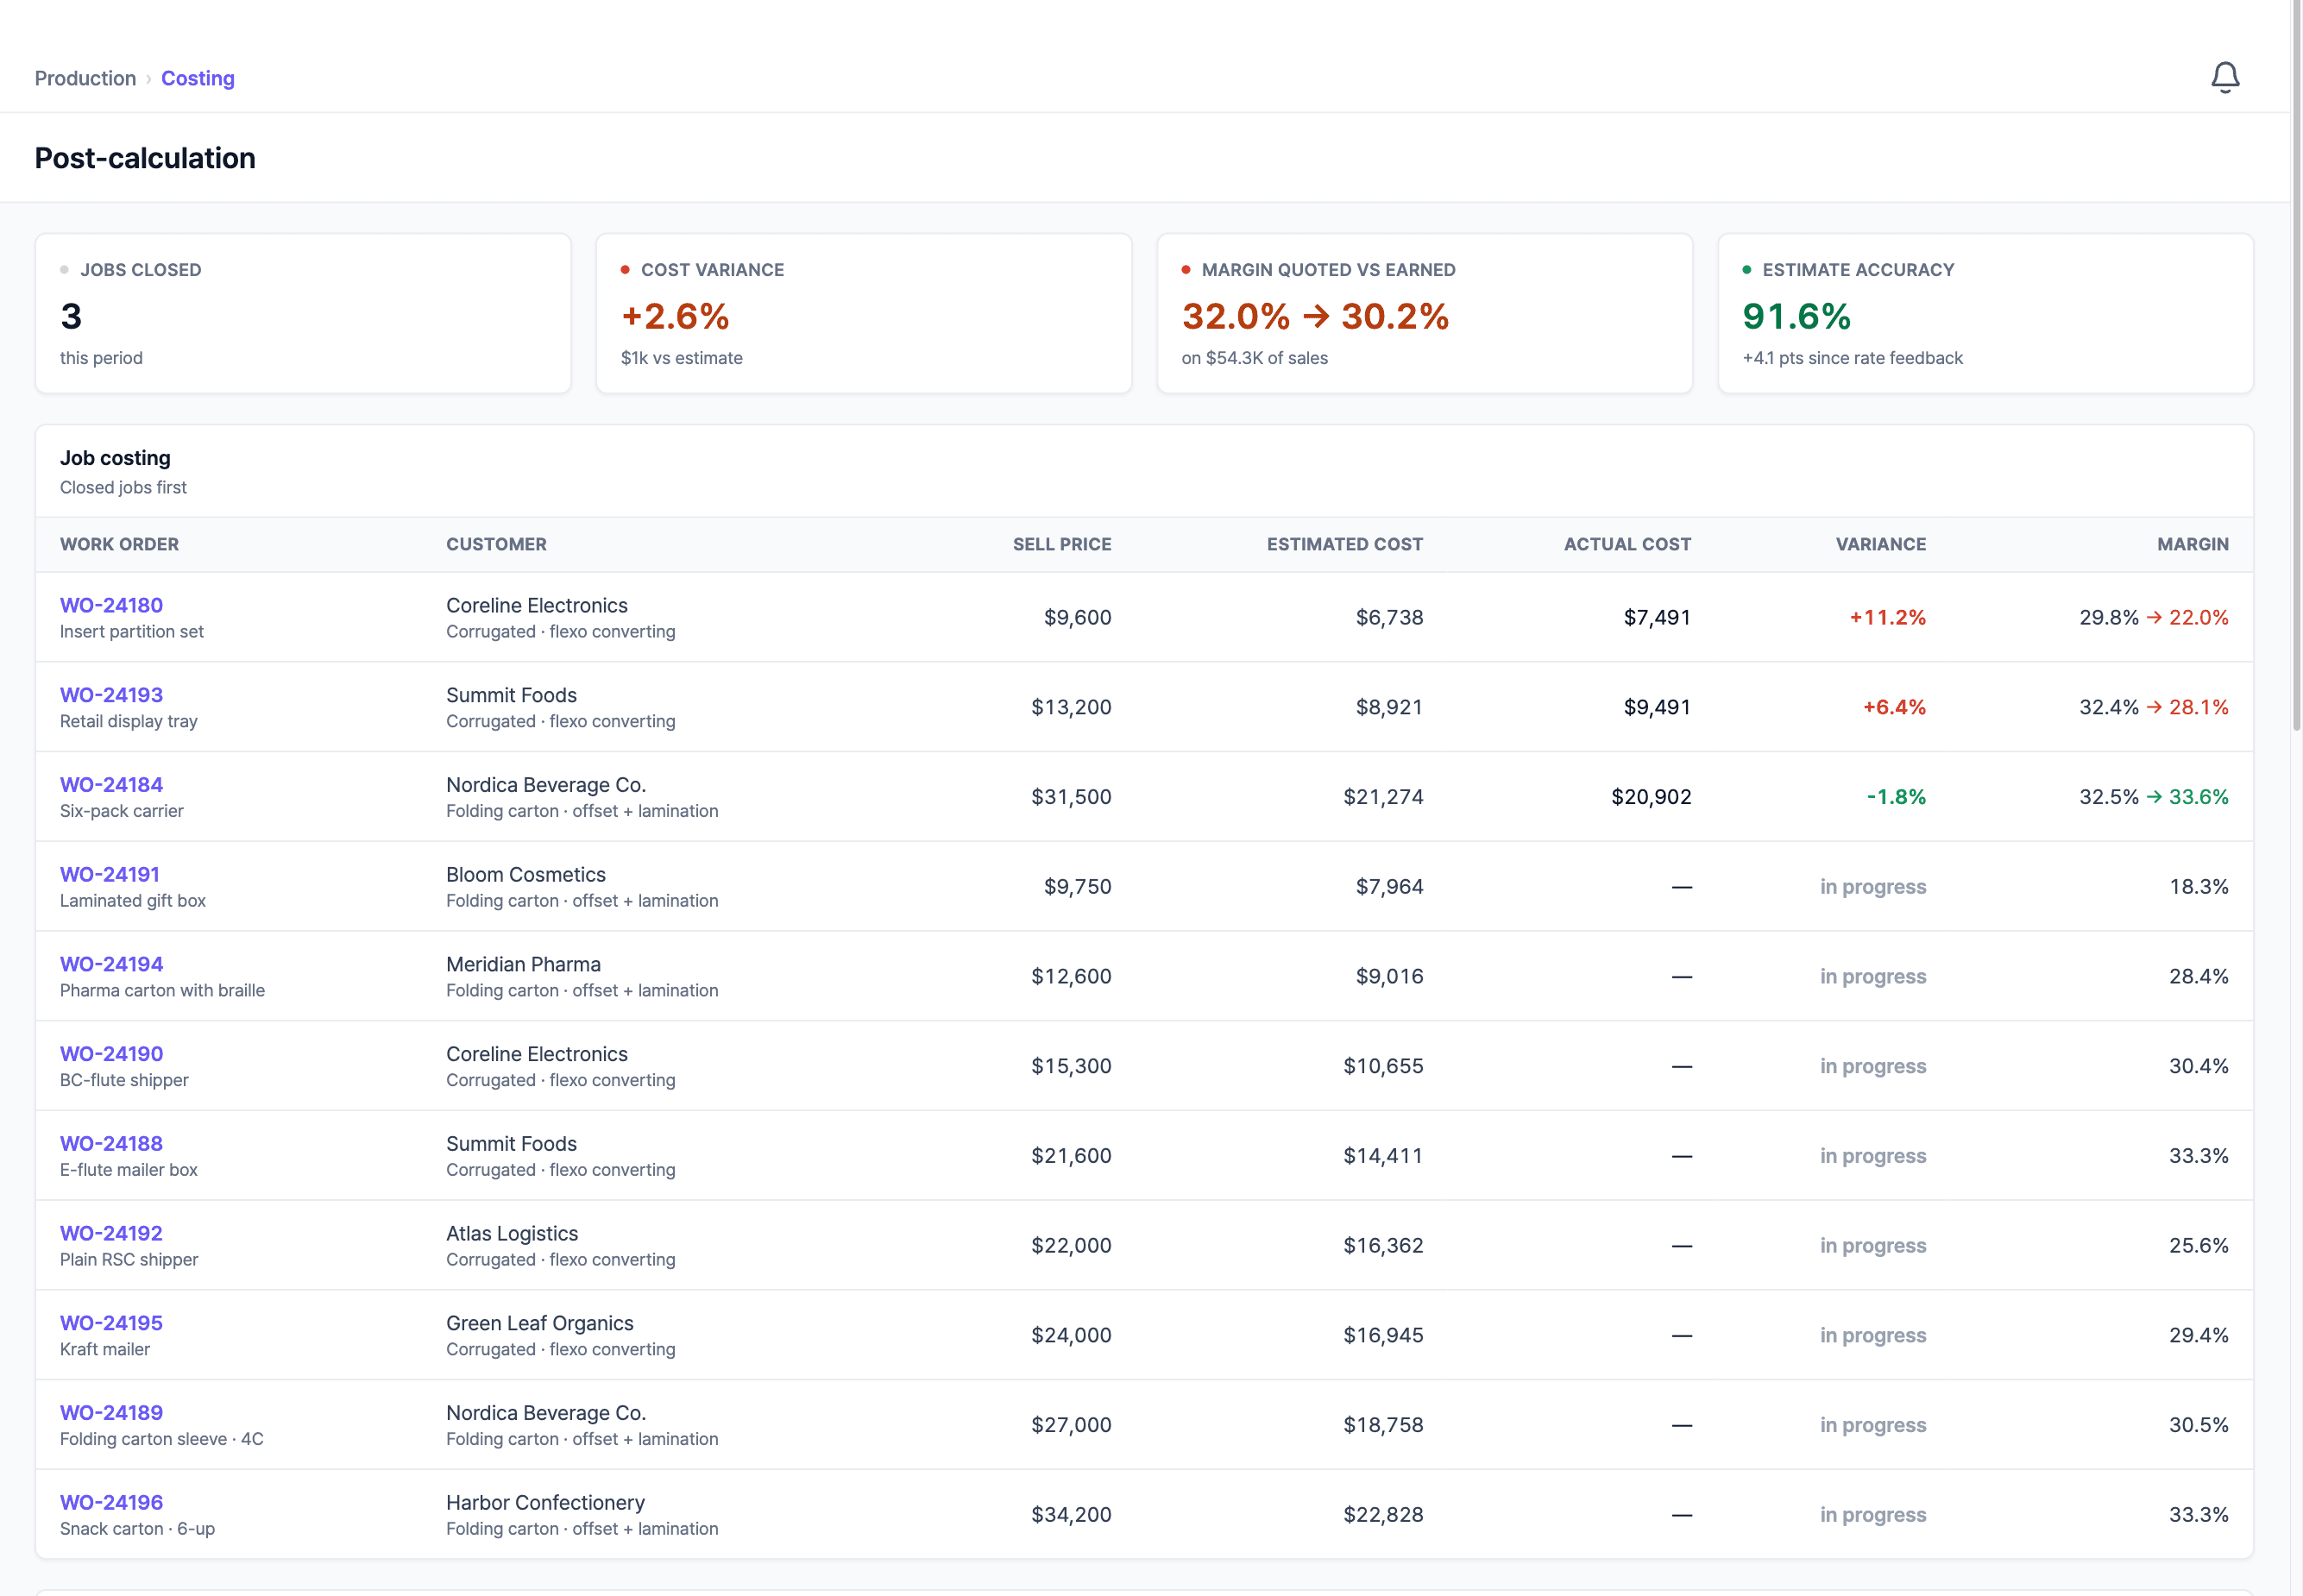Click the Actual Cost column header
This screenshot has width=2303, height=1596.
coord(1627,544)
